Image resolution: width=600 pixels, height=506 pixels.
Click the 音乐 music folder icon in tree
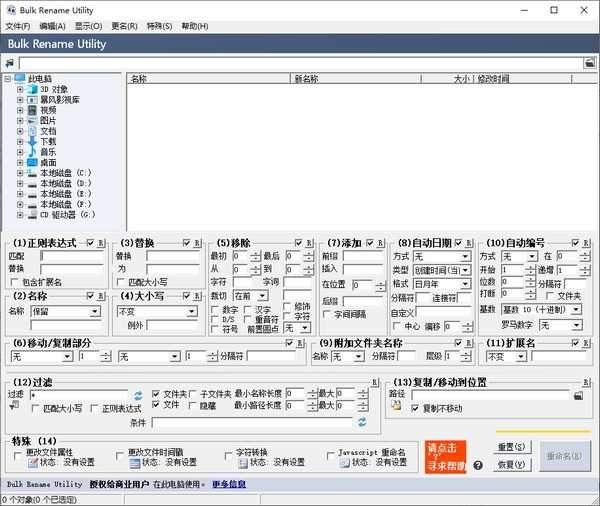pyautogui.click(x=31, y=152)
